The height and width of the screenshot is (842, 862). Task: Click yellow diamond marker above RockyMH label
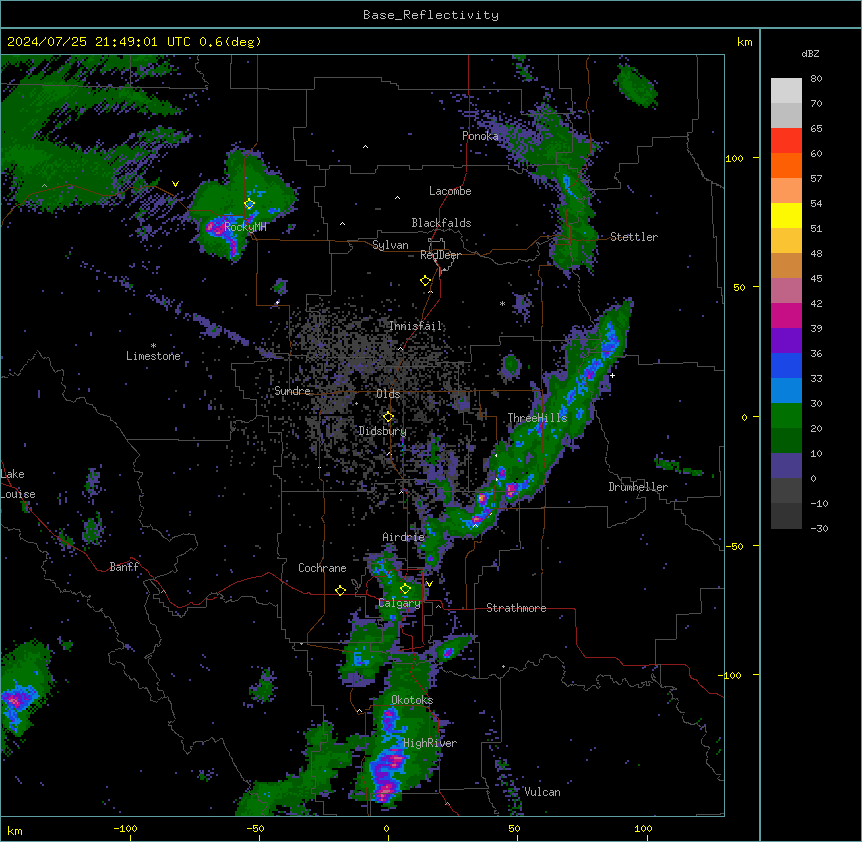point(249,204)
